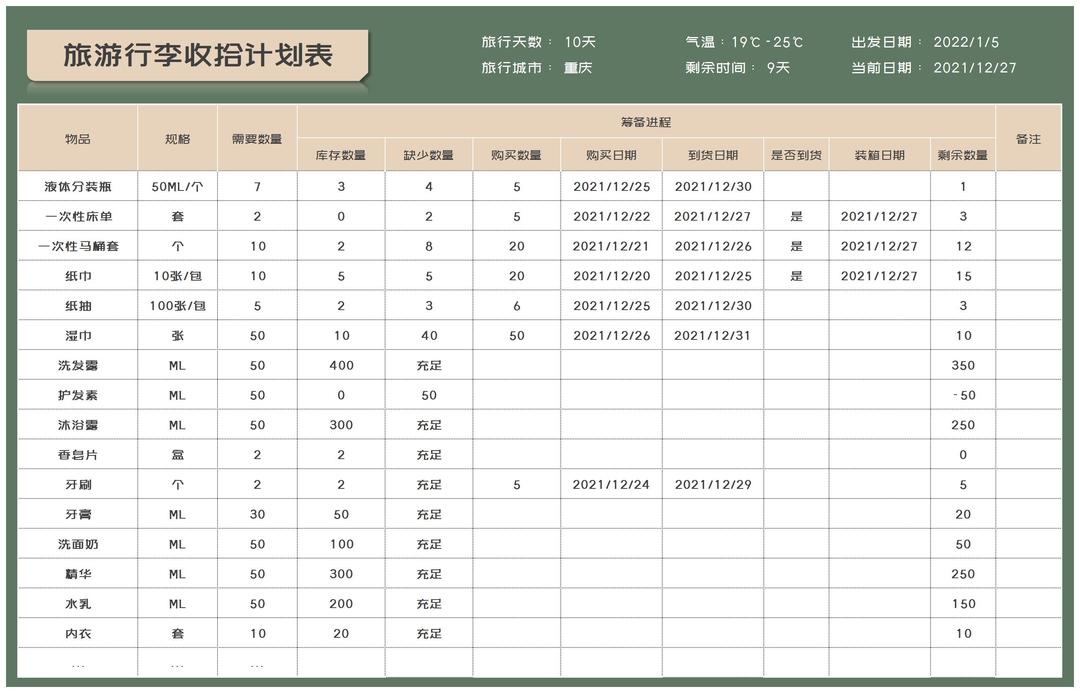1080x693 pixels.
Task: Select remaining quantity -50 in 护发素 row
Action: click(963, 395)
